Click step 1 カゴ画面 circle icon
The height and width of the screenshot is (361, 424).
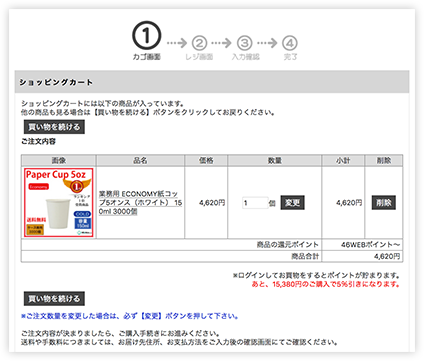tap(146, 36)
